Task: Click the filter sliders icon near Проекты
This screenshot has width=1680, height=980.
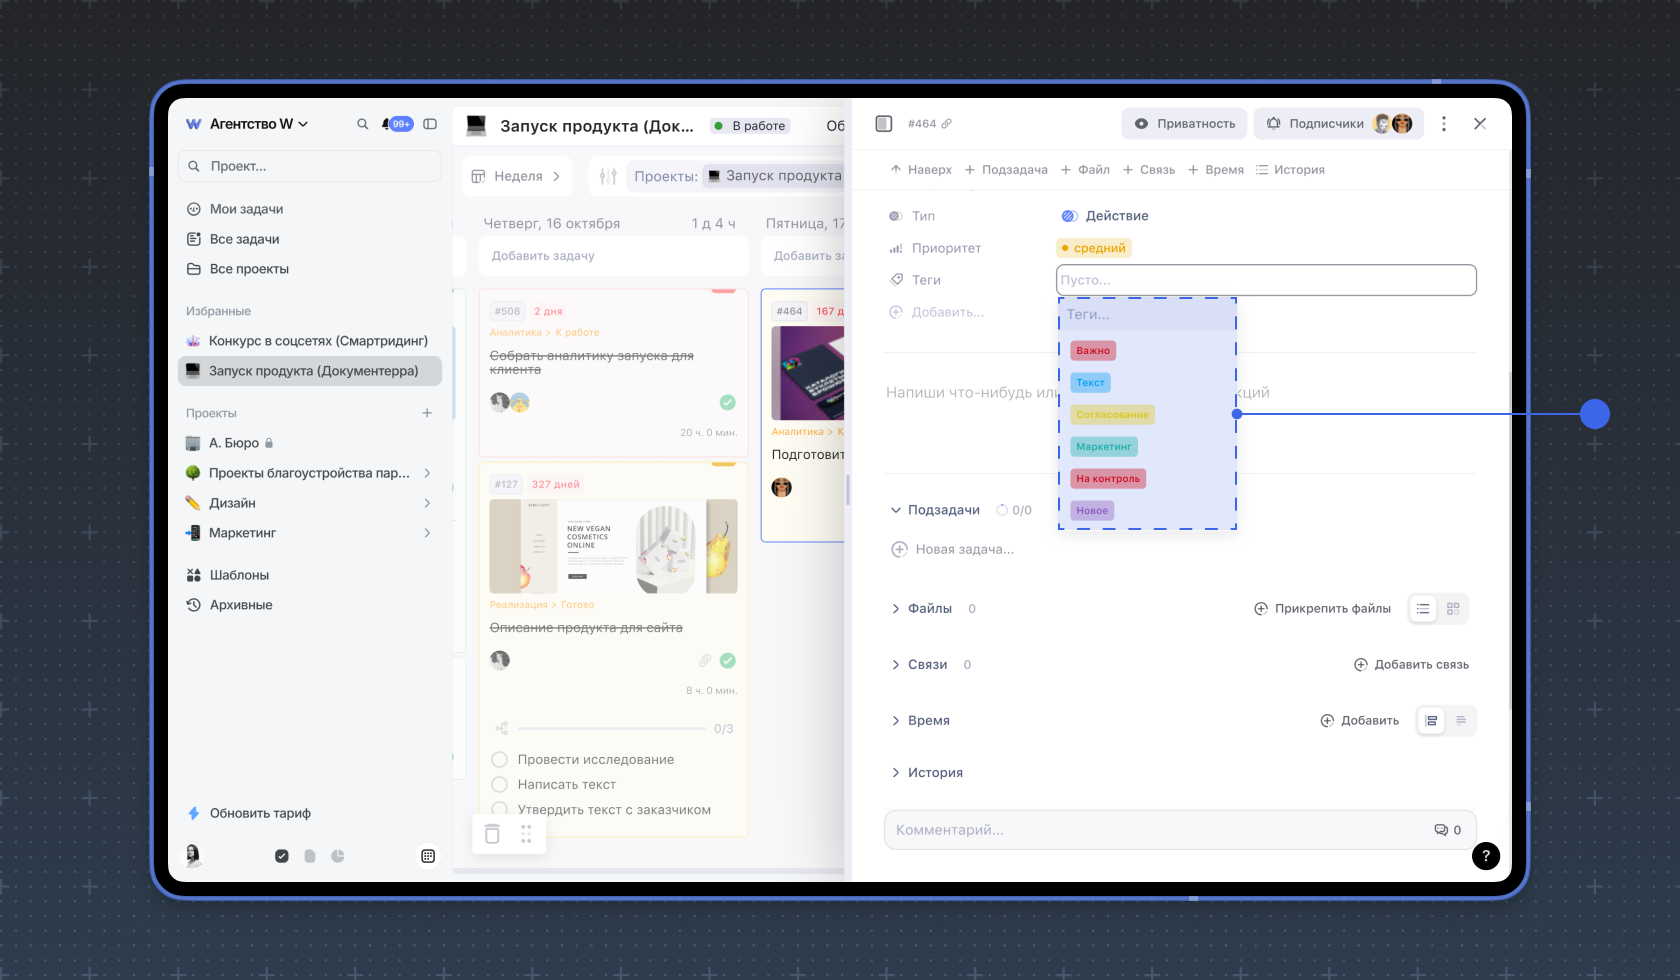Action: pos(608,176)
